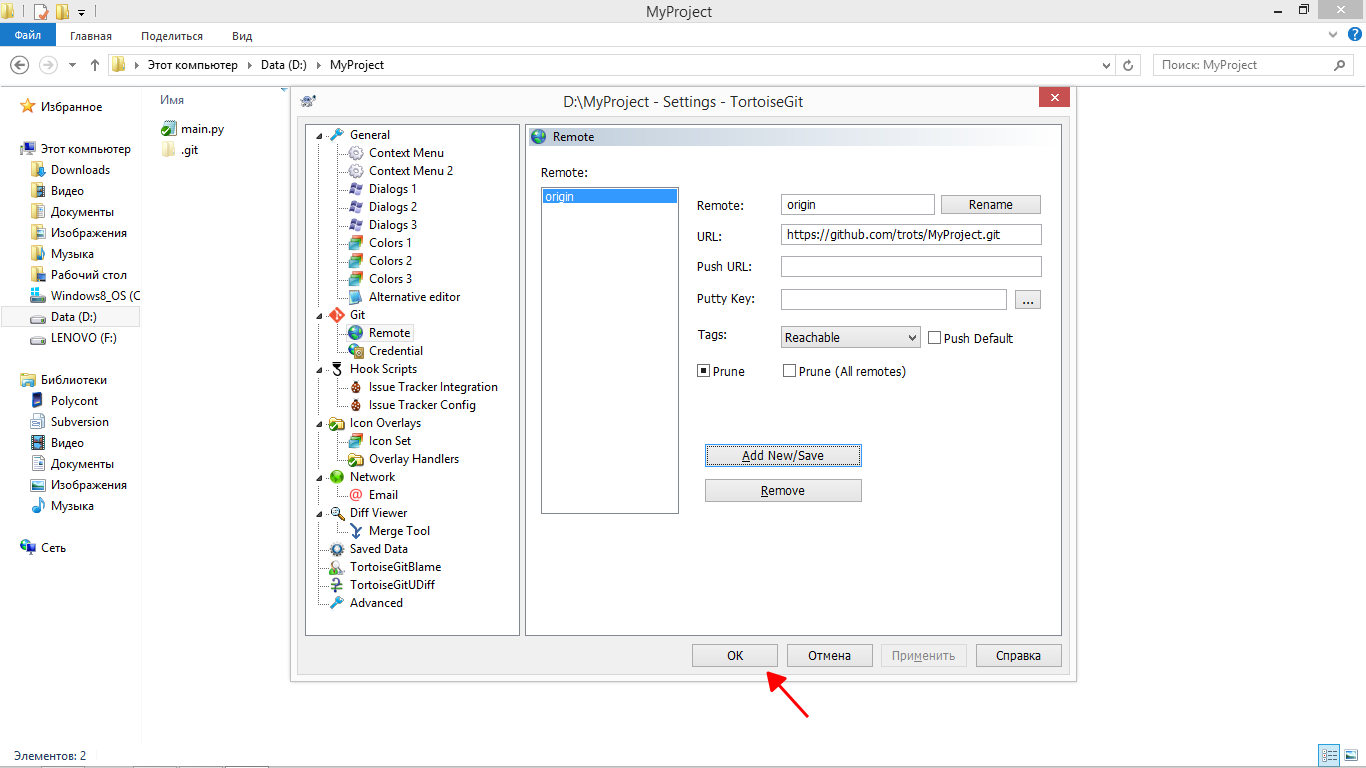Click the red Git diamond icon
Screen dimensions: 1366x768
[x=337, y=315]
